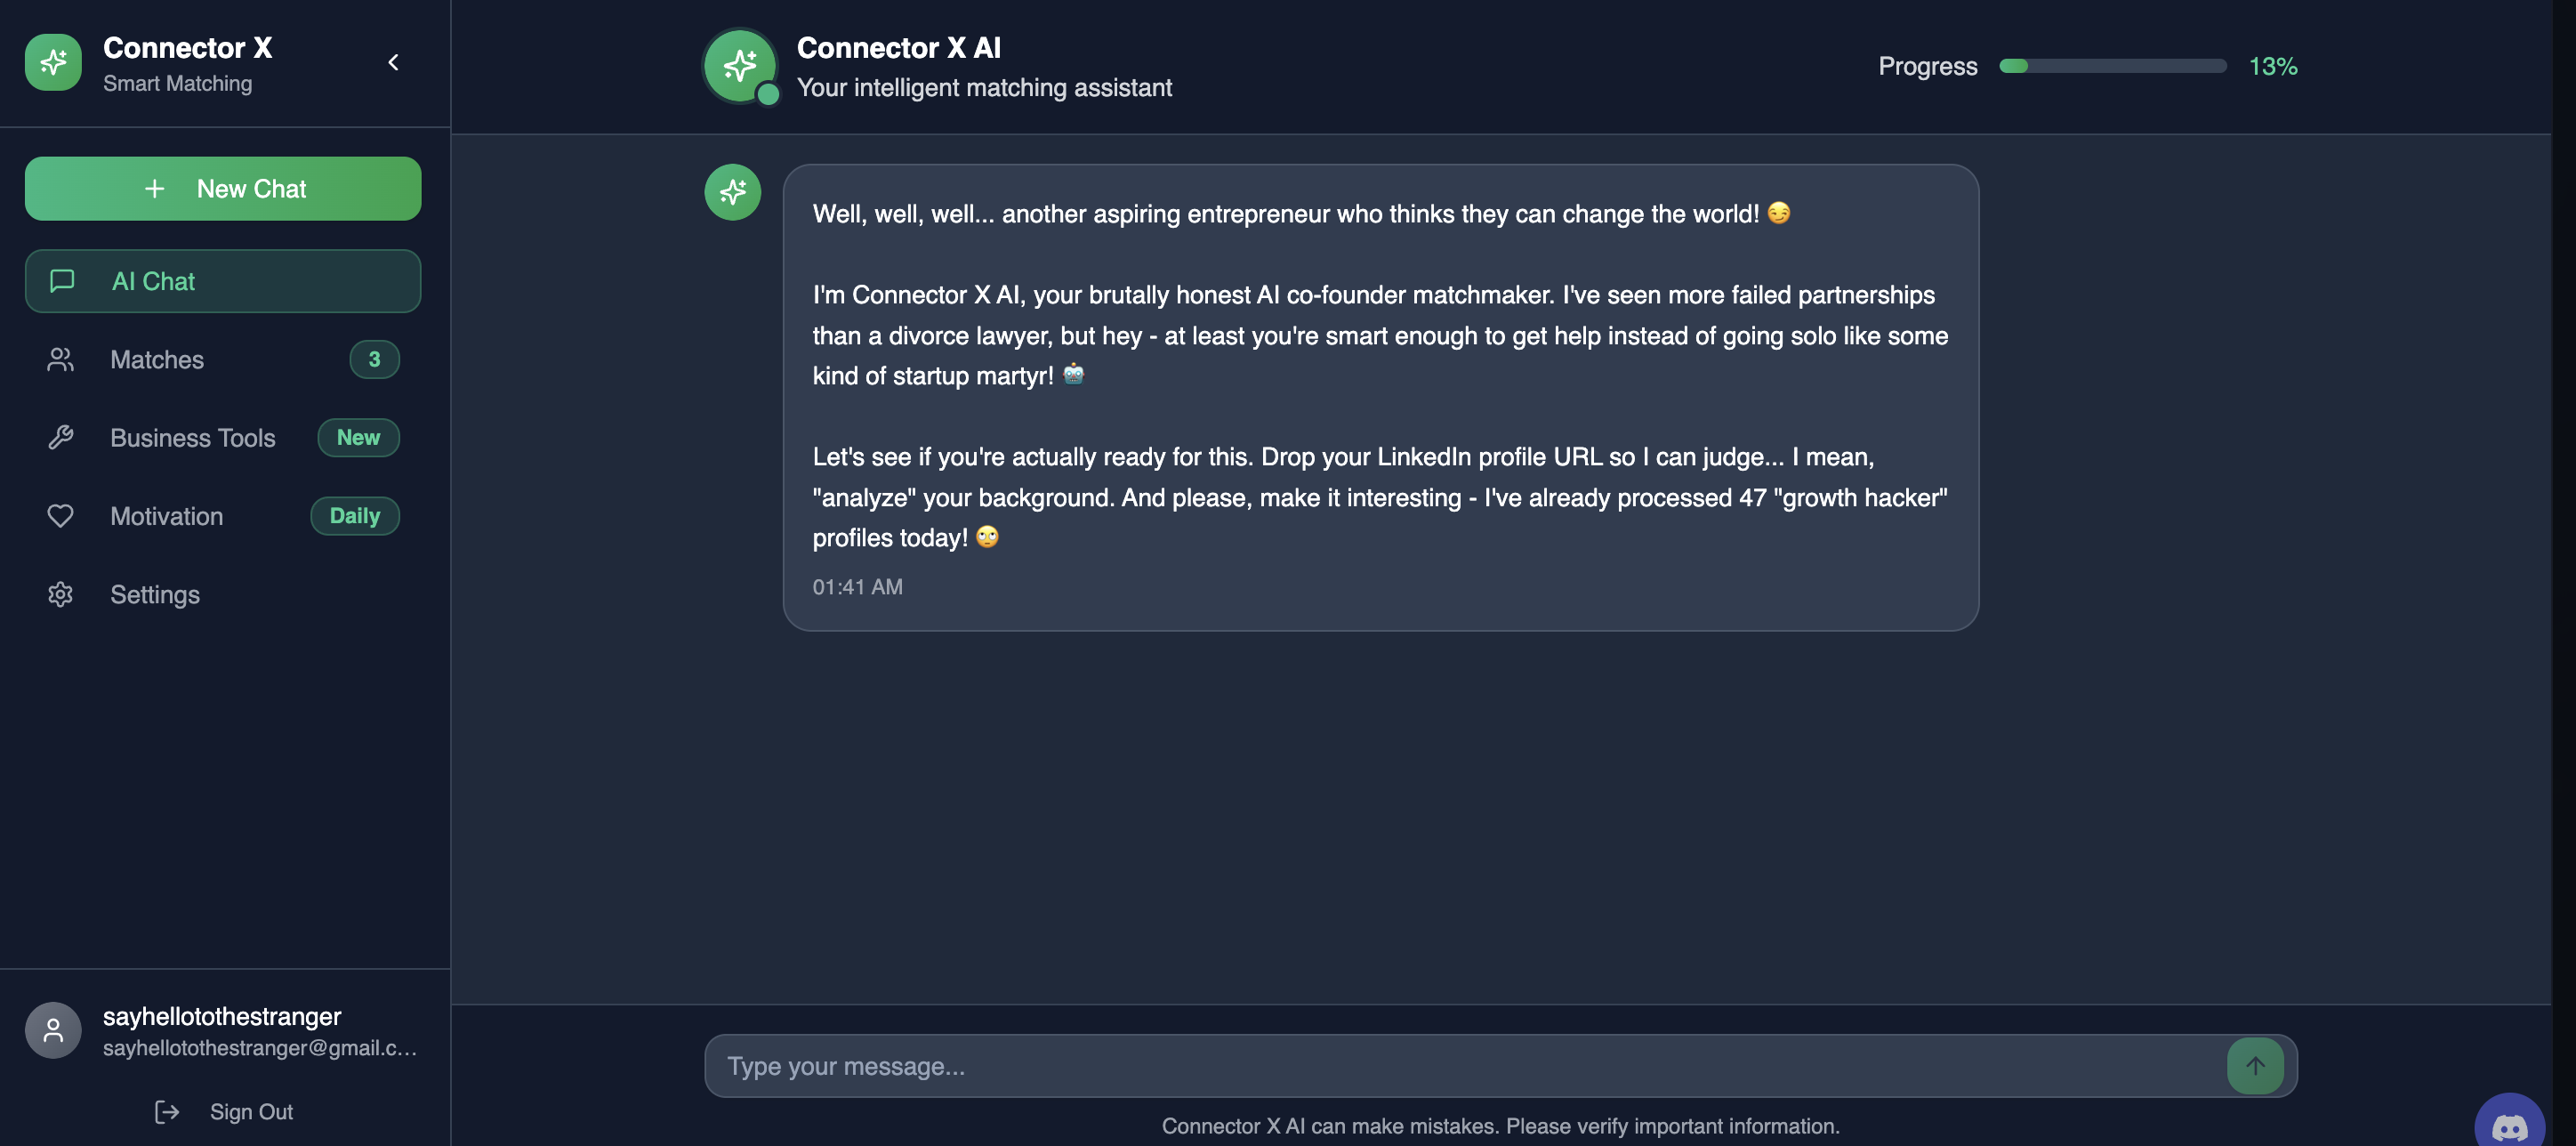Image resolution: width=2576 pixels, height=1146 pixels.
Task: Collapse the sidebar with the chevron arrow
Action: coord(394,63)
